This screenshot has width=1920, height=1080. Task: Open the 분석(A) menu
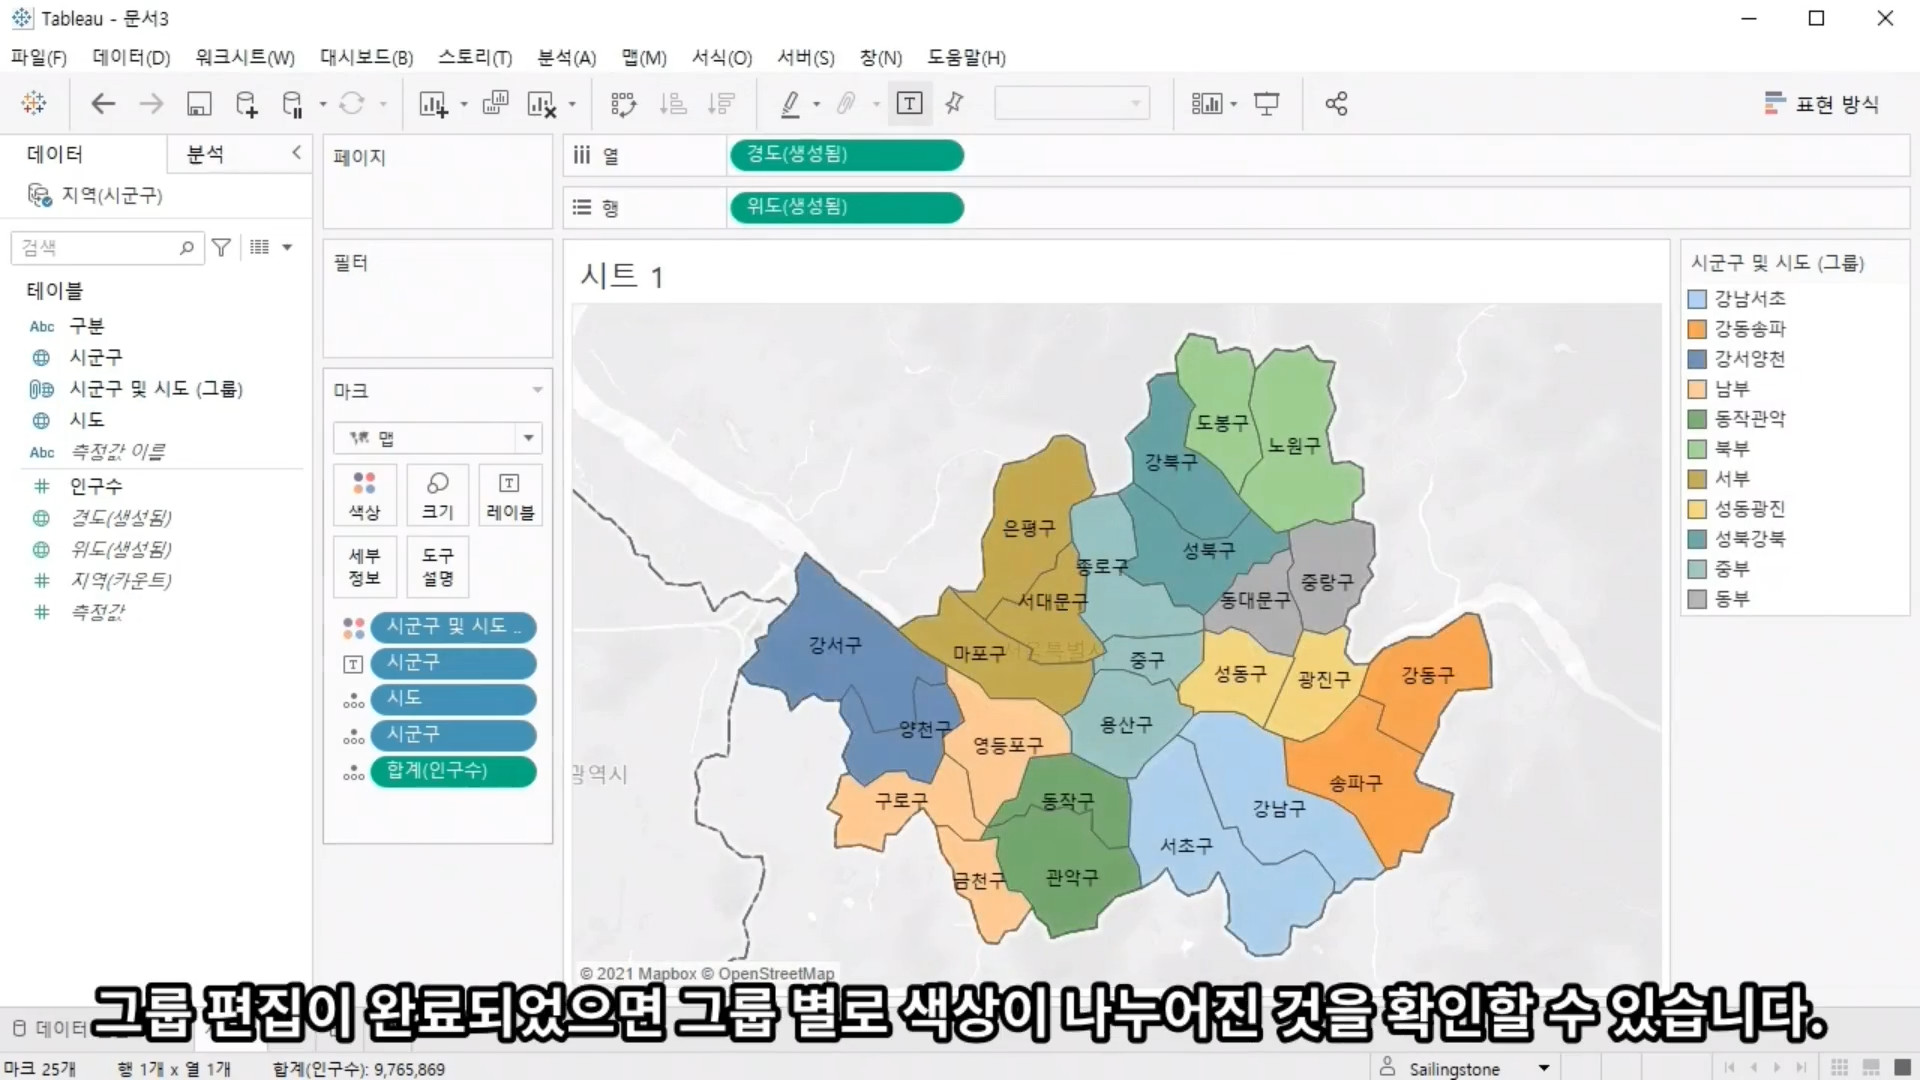(566, 58)
